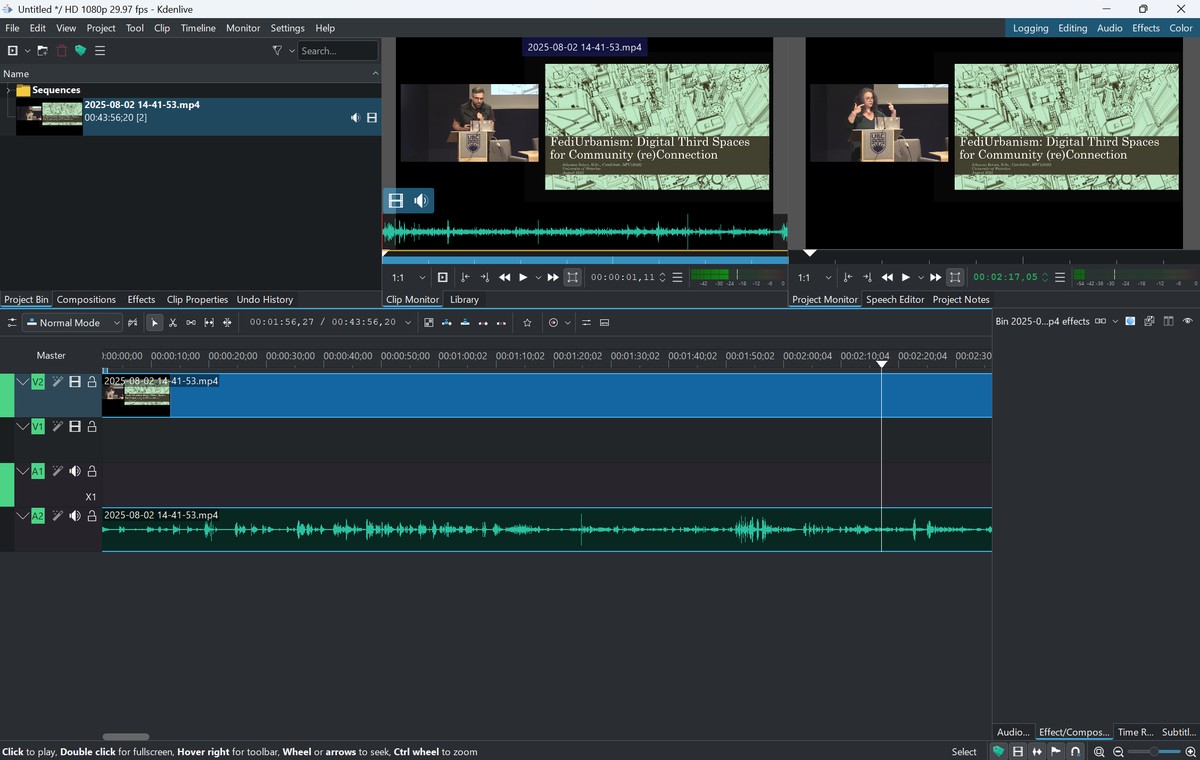Switch to the Color workspace layout
Image resolution: width=1200 pixels, height=760 pixels.
[1181, 28]
